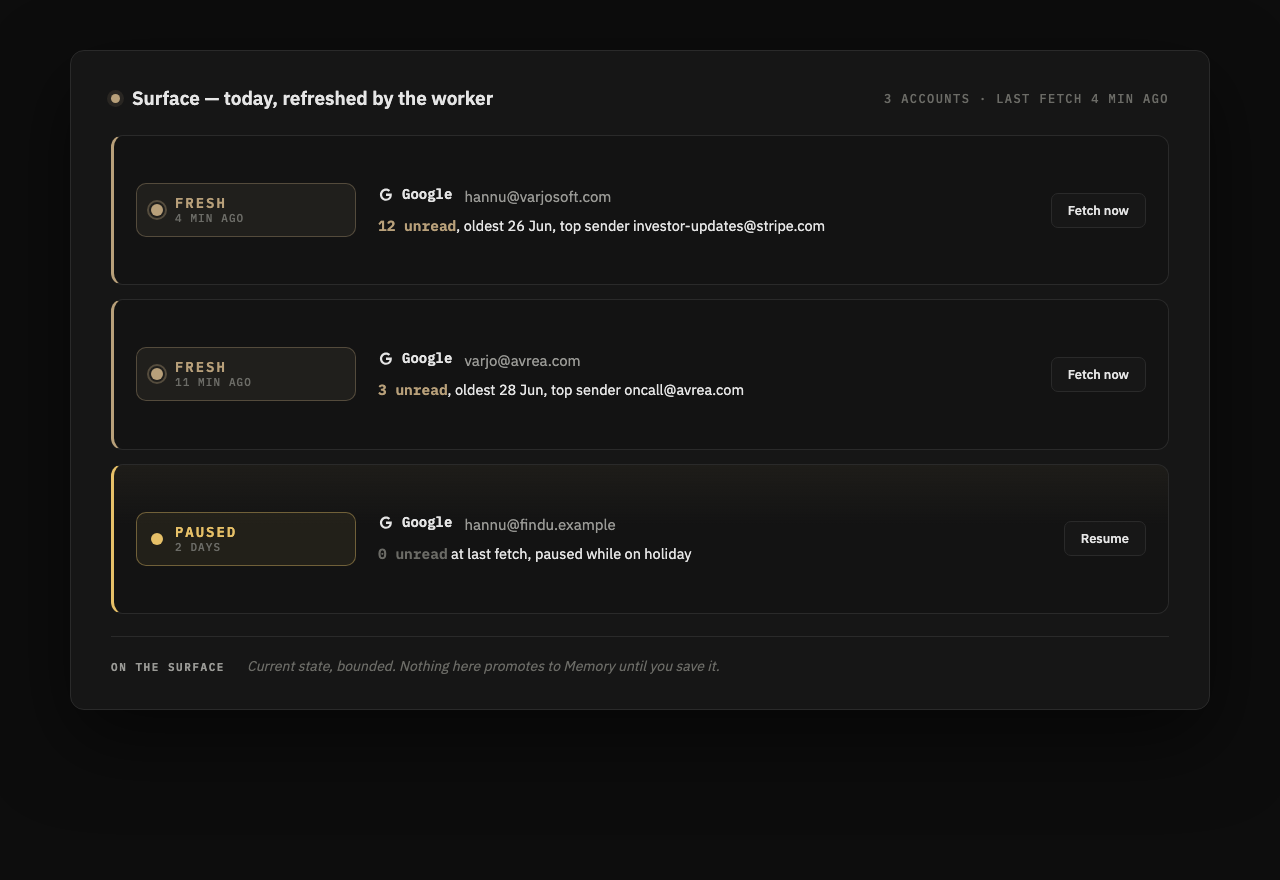Viewport: 1280px width, 880px height.
Task: Fetch now for varjo@avrea.com account
Action: coord(1098,374)
